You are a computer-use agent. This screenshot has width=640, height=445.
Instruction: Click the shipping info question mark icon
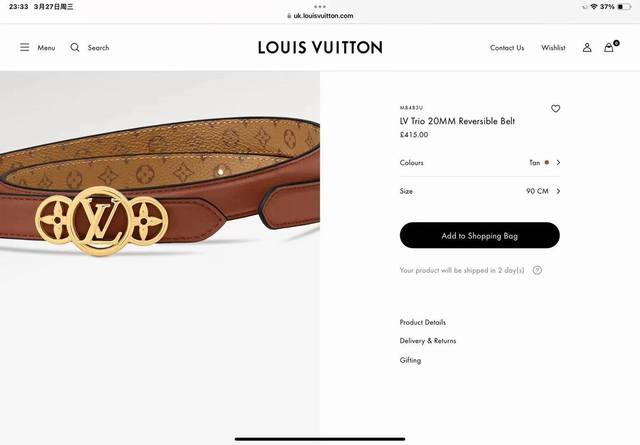pos(537,270)
